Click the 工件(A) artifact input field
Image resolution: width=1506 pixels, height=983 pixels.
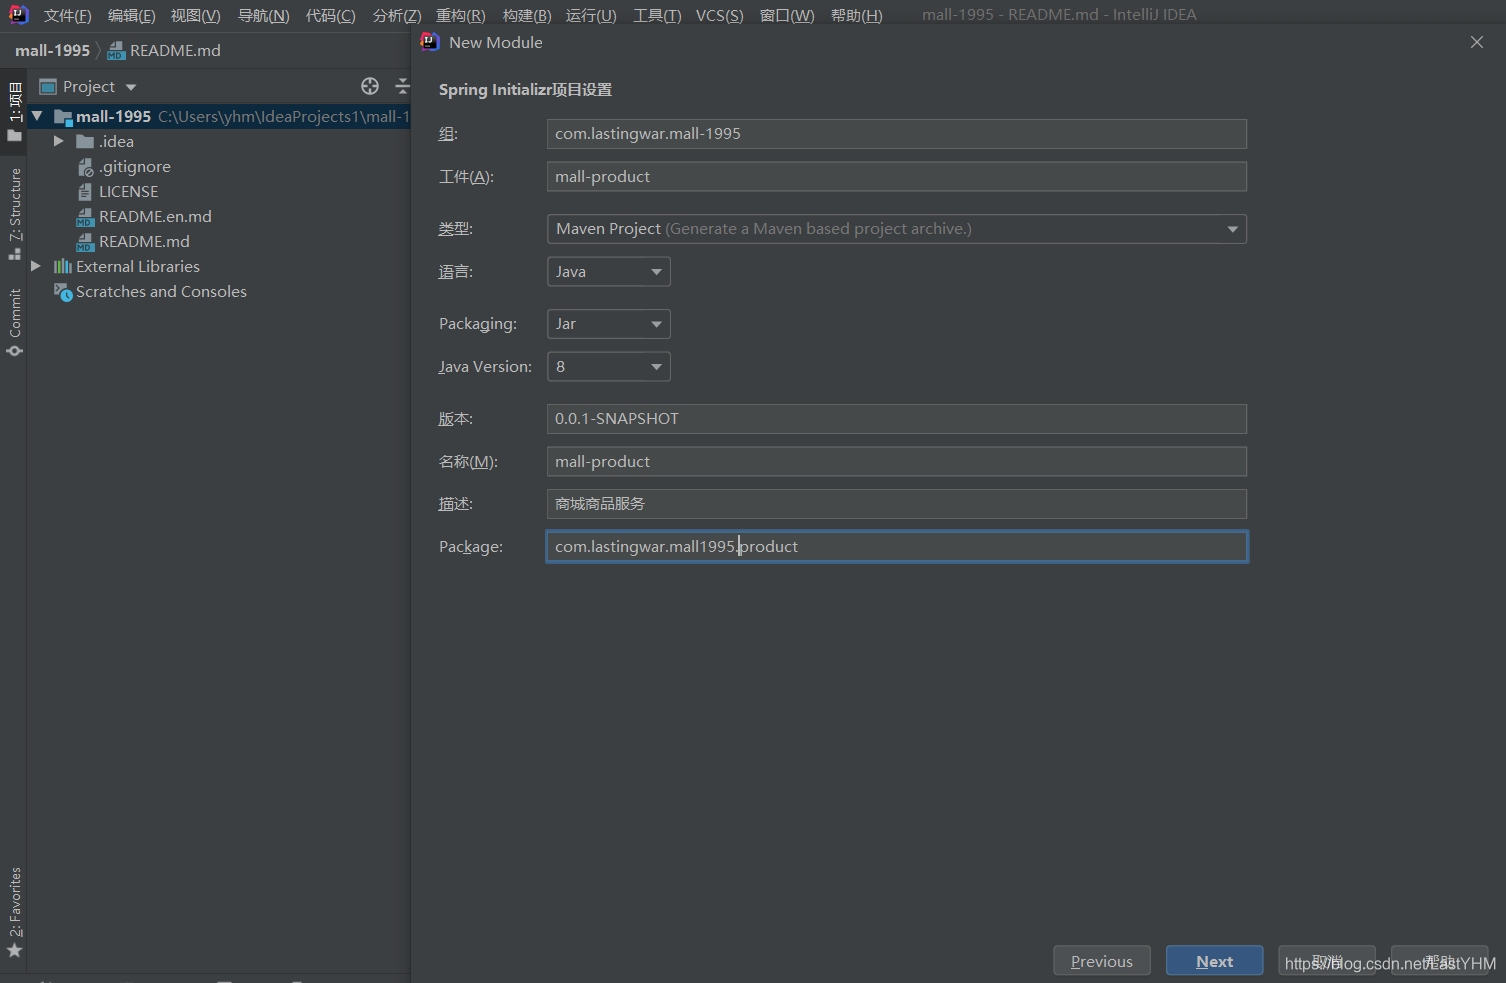[x=896, y=177]
